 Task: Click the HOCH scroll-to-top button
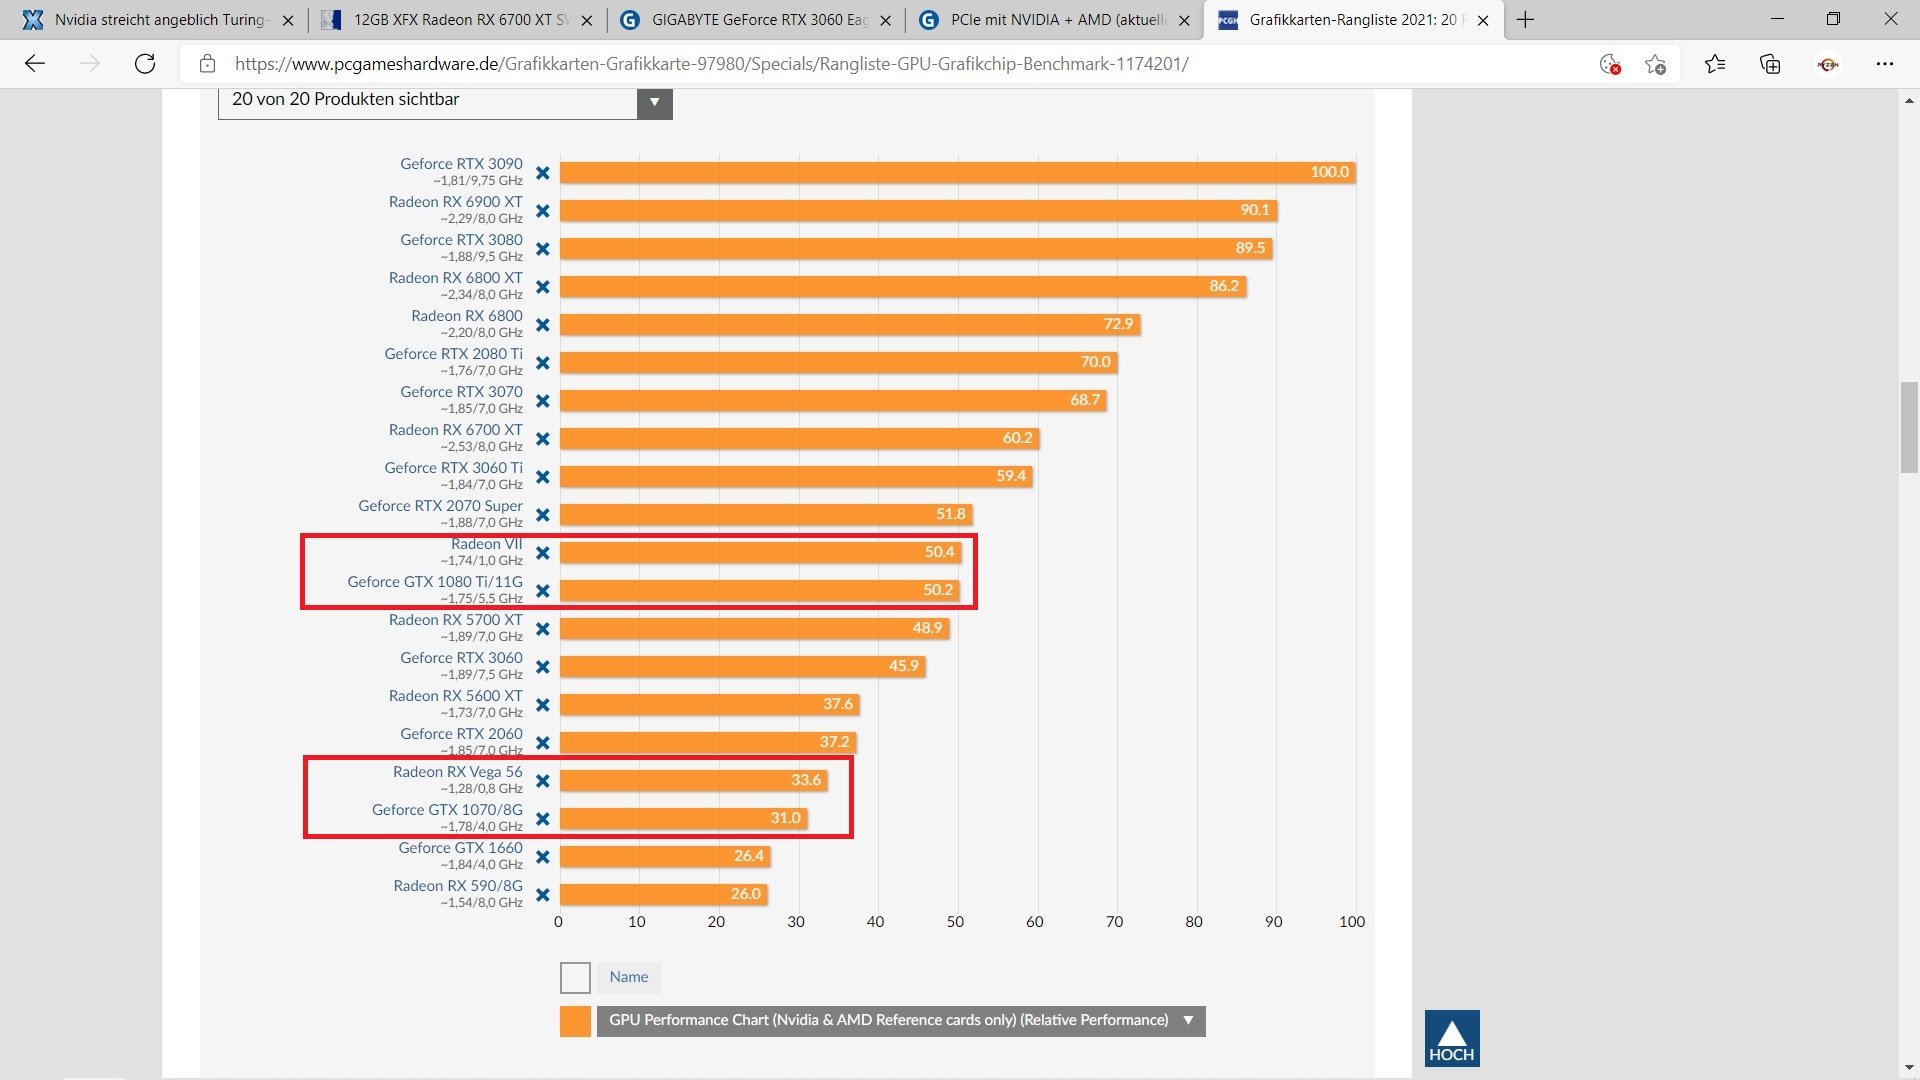coord(1451,1038)
